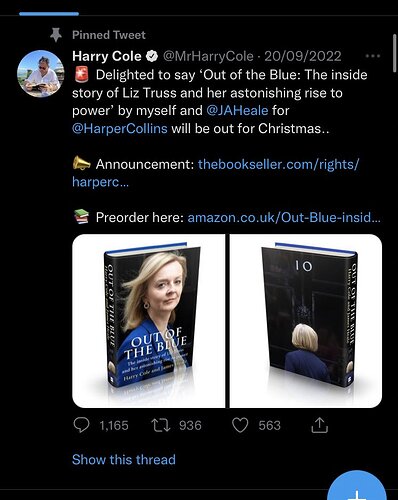The image size is (398, 500).
Task: View the back cover image showing door 10
Action: (306, 321)
